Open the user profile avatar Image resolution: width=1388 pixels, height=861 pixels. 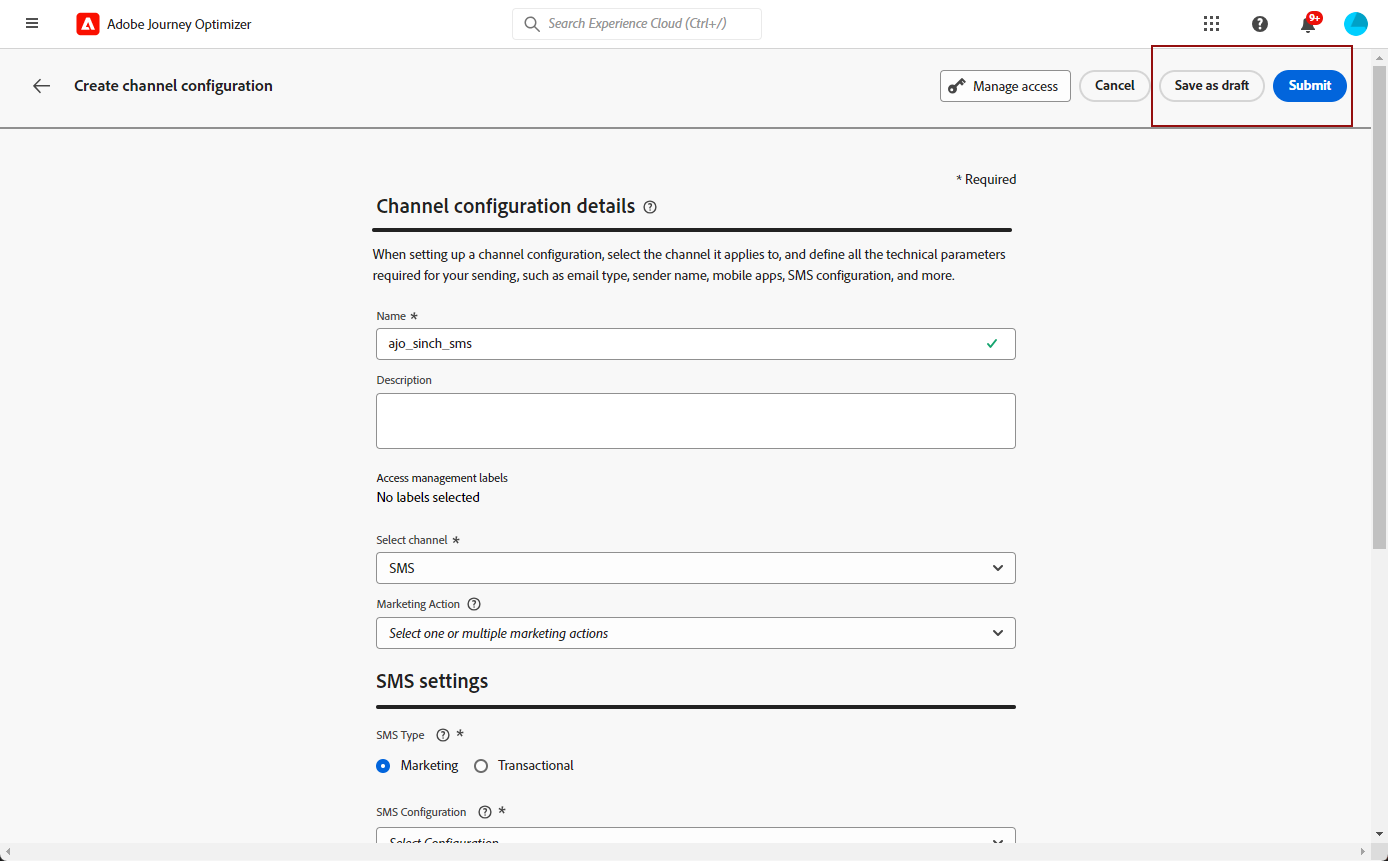pos(1356,24)
